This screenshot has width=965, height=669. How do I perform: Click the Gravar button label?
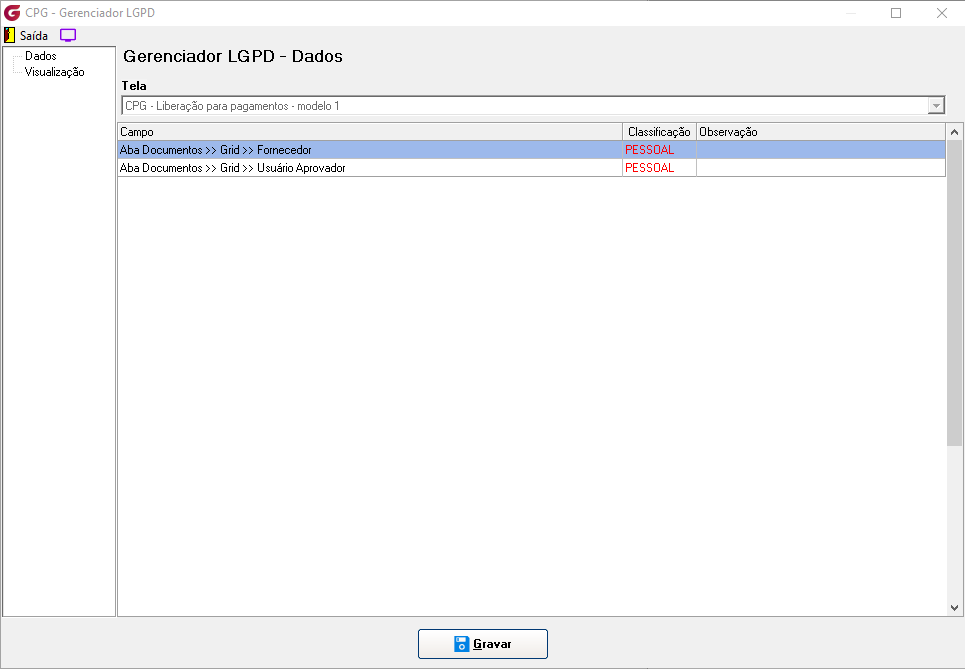coord(492,644)
